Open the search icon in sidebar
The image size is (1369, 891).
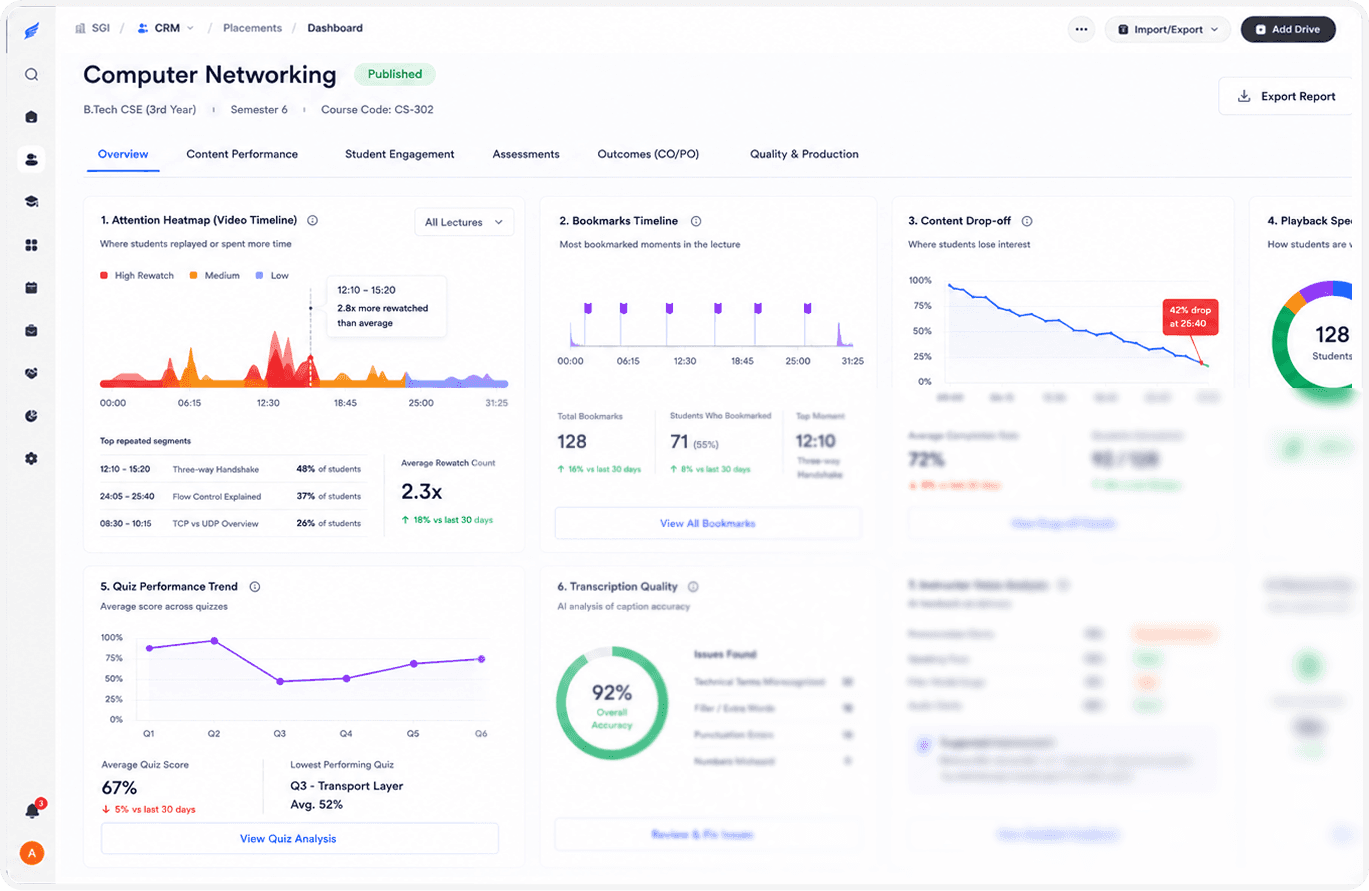[x=31, y=74]
